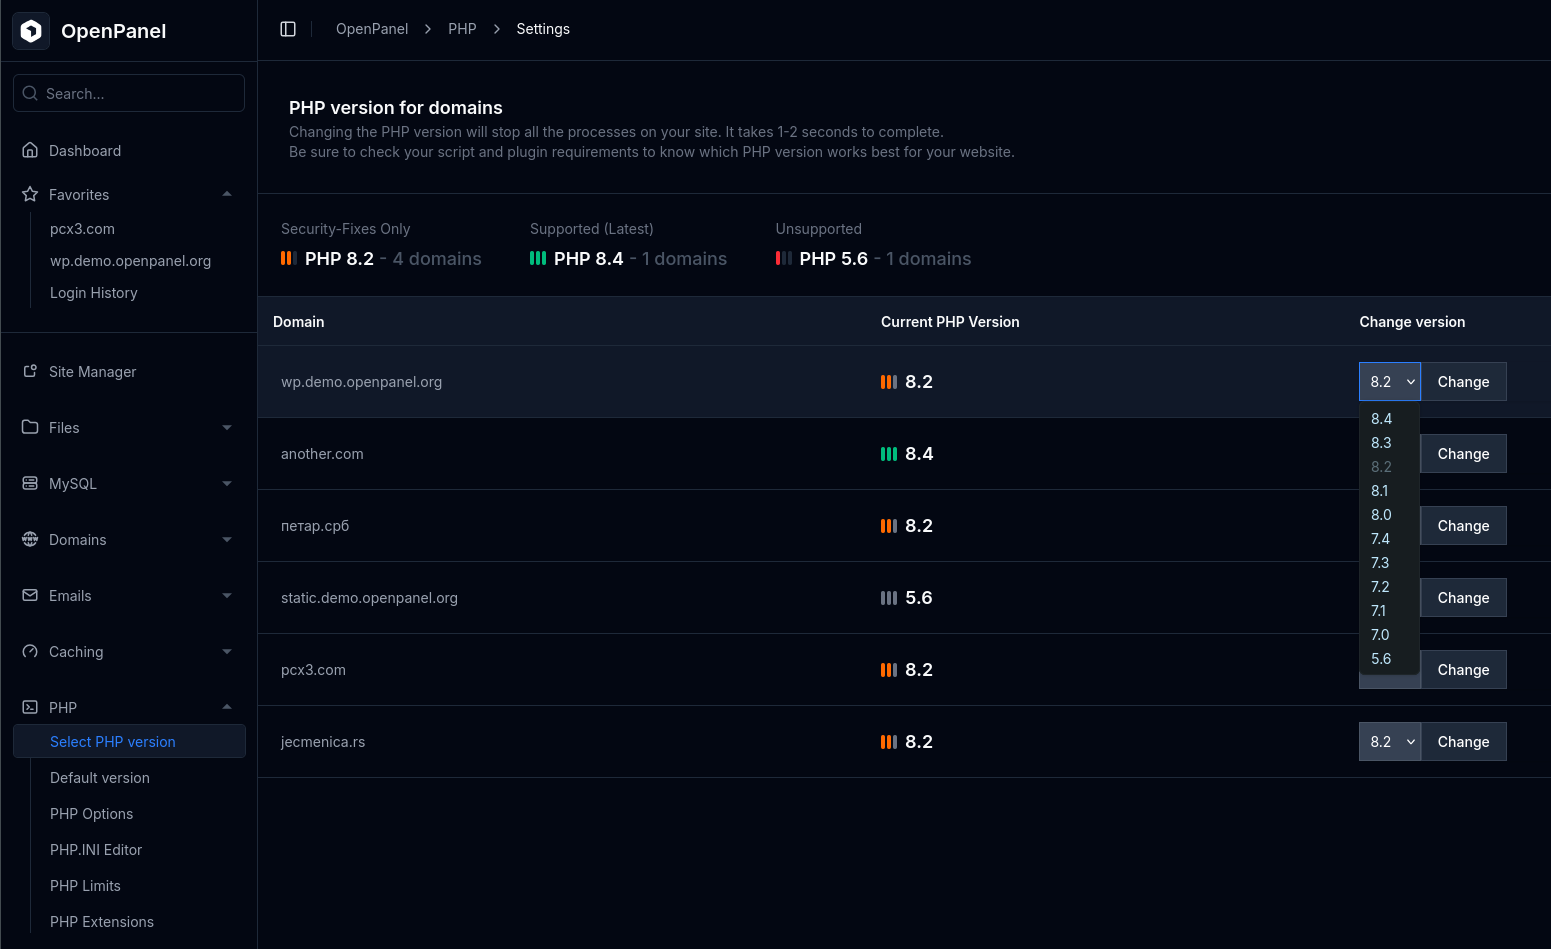Image resolution: width=1551 pixels, height=949 pixels.
Task: Click the OpenPanel logo icon
Action: (31, 31)
